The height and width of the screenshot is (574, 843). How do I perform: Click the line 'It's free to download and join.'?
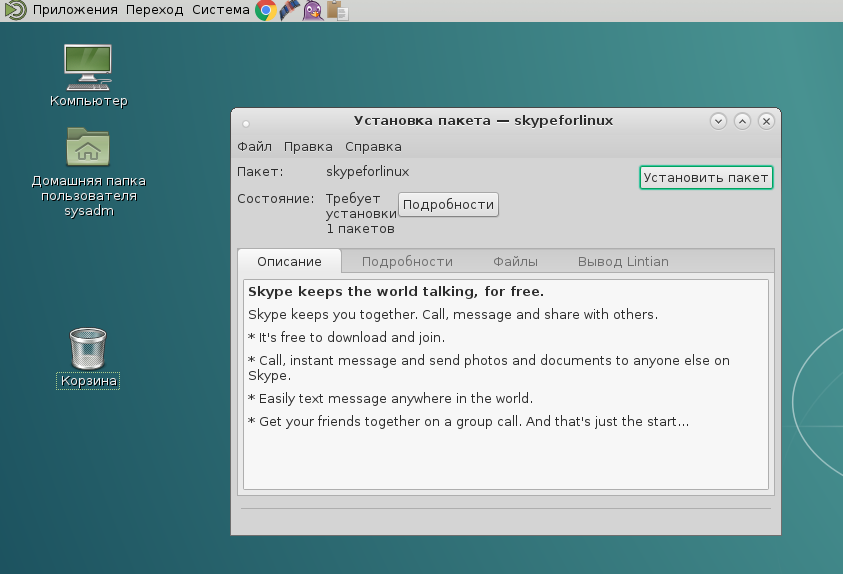coord(346,338)
